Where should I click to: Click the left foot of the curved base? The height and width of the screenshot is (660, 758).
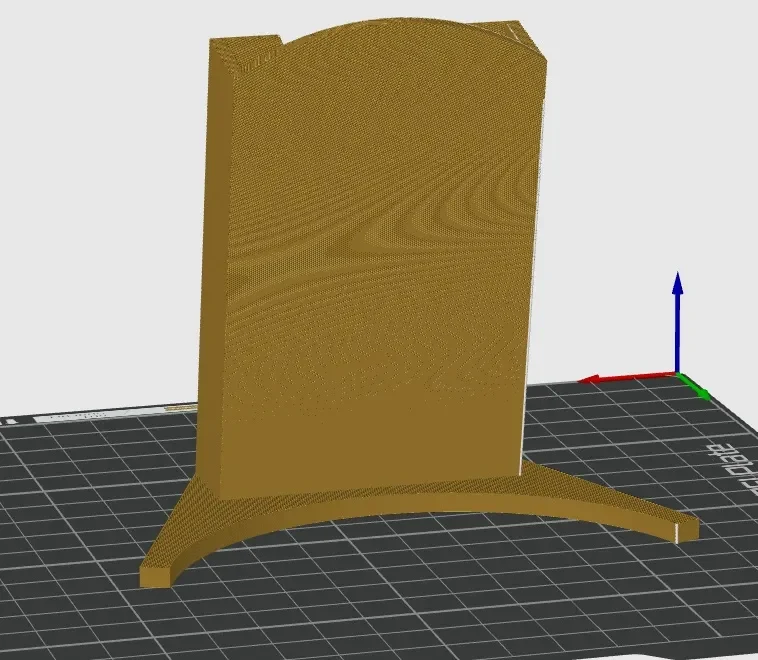tap(157, 574)
